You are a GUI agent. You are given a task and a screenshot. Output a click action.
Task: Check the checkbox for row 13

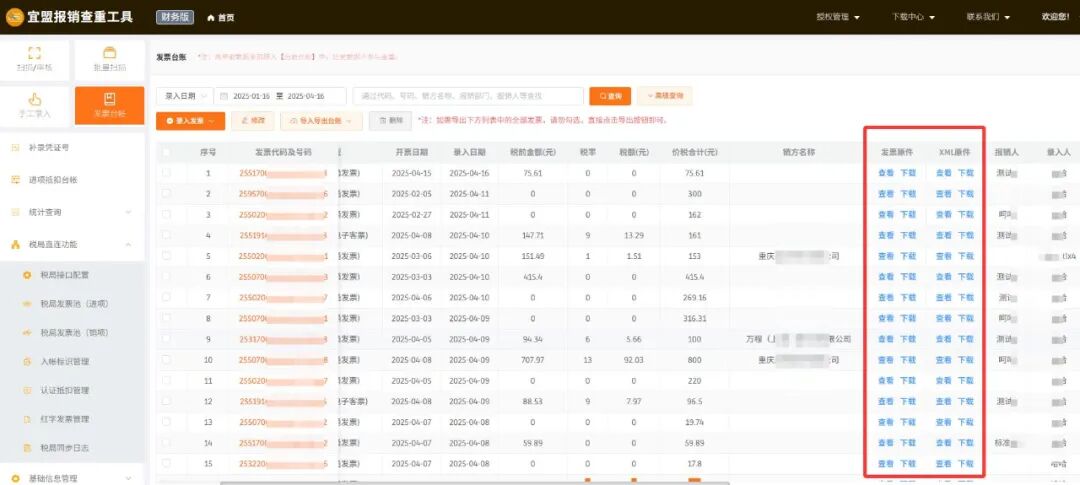pyautogui.click(x=166, y=422)
